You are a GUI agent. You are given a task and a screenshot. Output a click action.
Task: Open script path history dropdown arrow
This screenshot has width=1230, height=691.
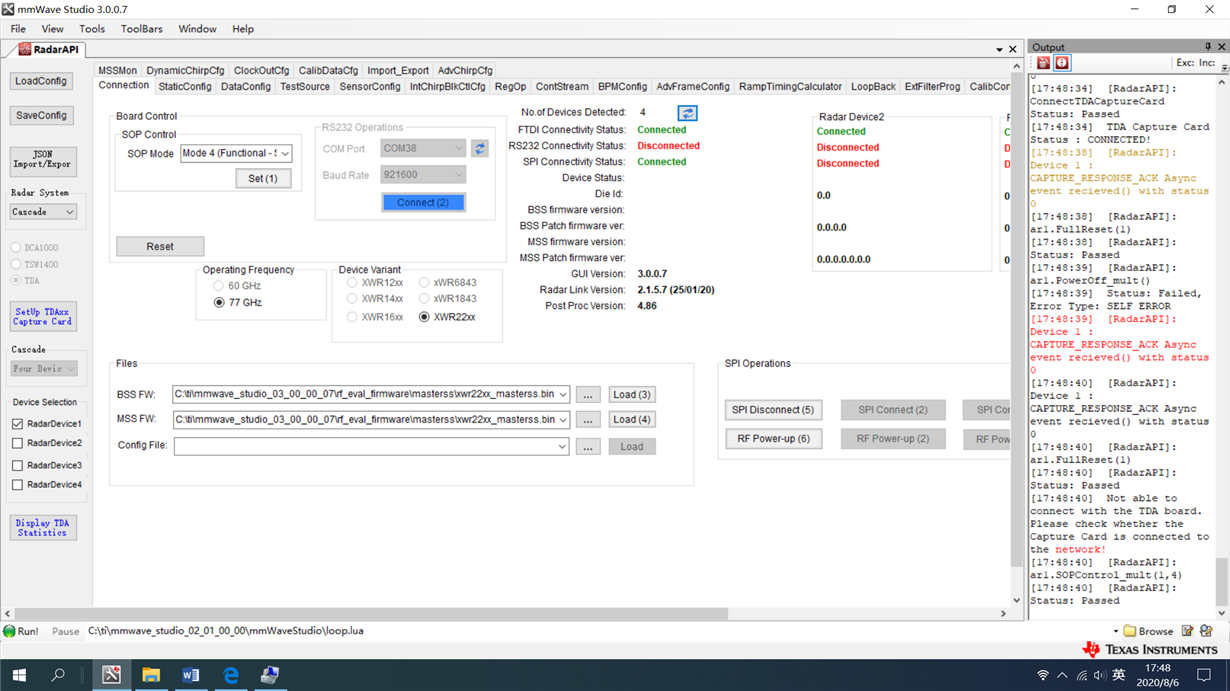(x=1115, y=631)
